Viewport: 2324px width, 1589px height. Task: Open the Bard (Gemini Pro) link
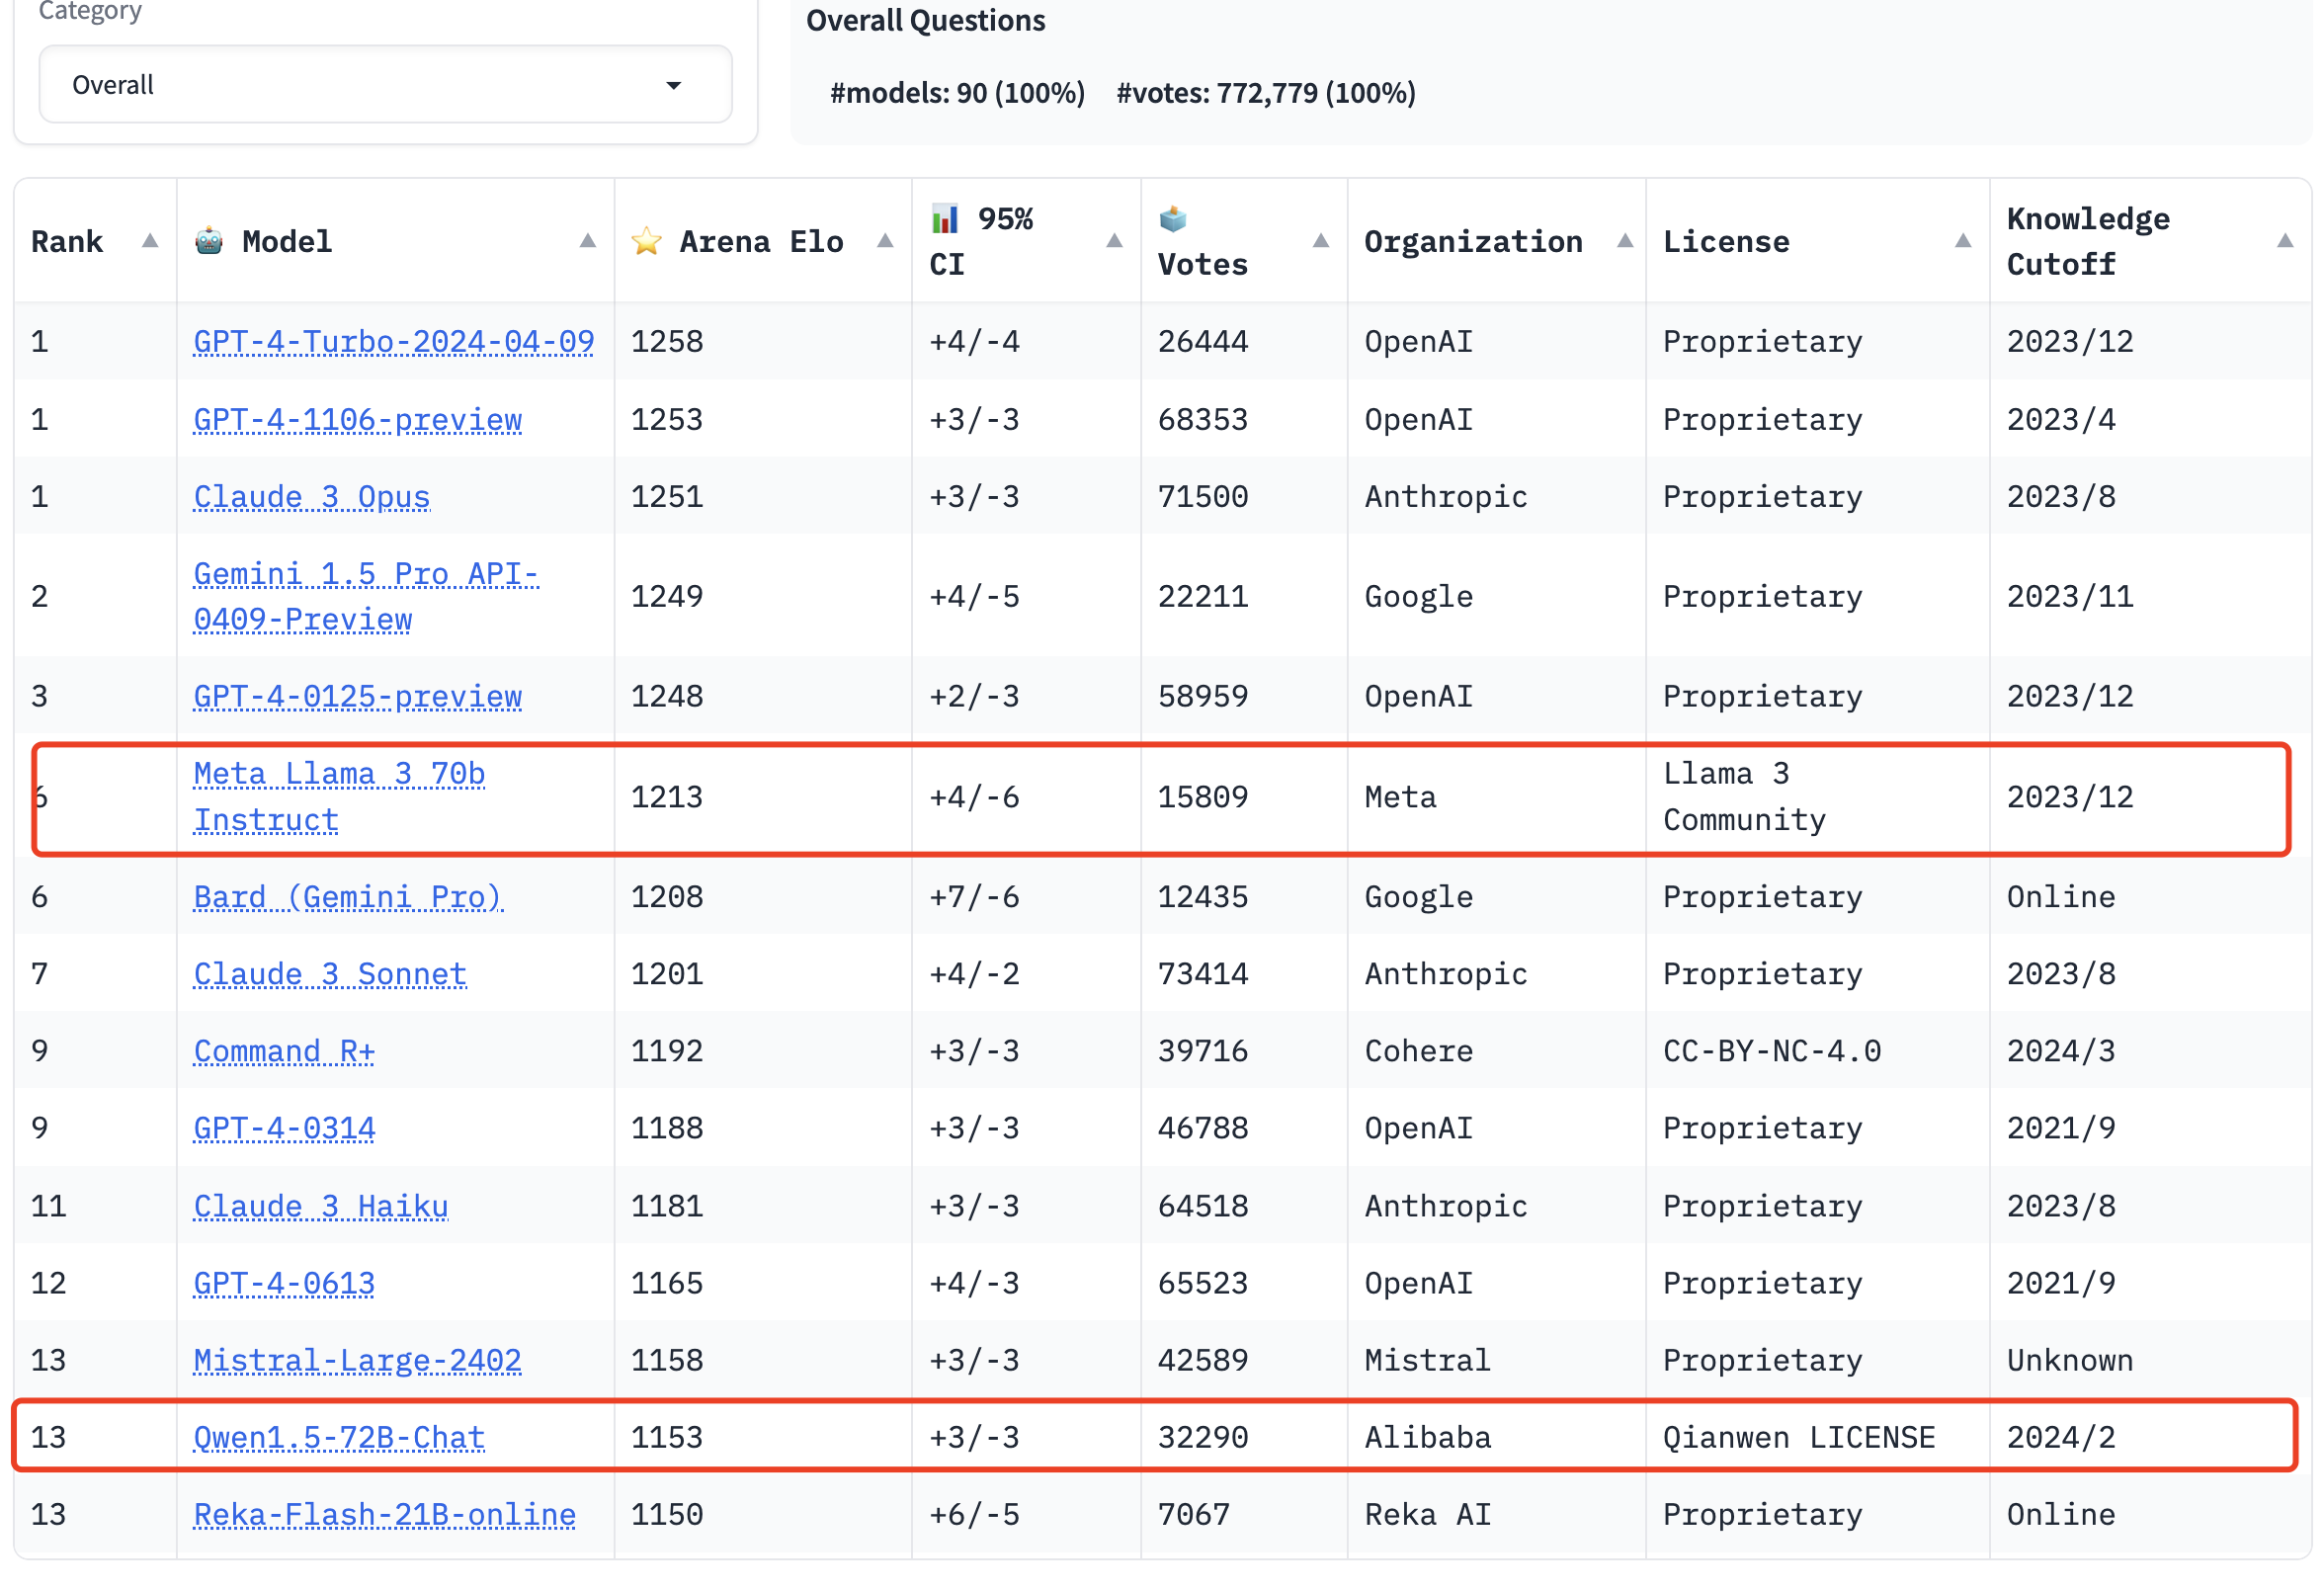coord(348,897)
